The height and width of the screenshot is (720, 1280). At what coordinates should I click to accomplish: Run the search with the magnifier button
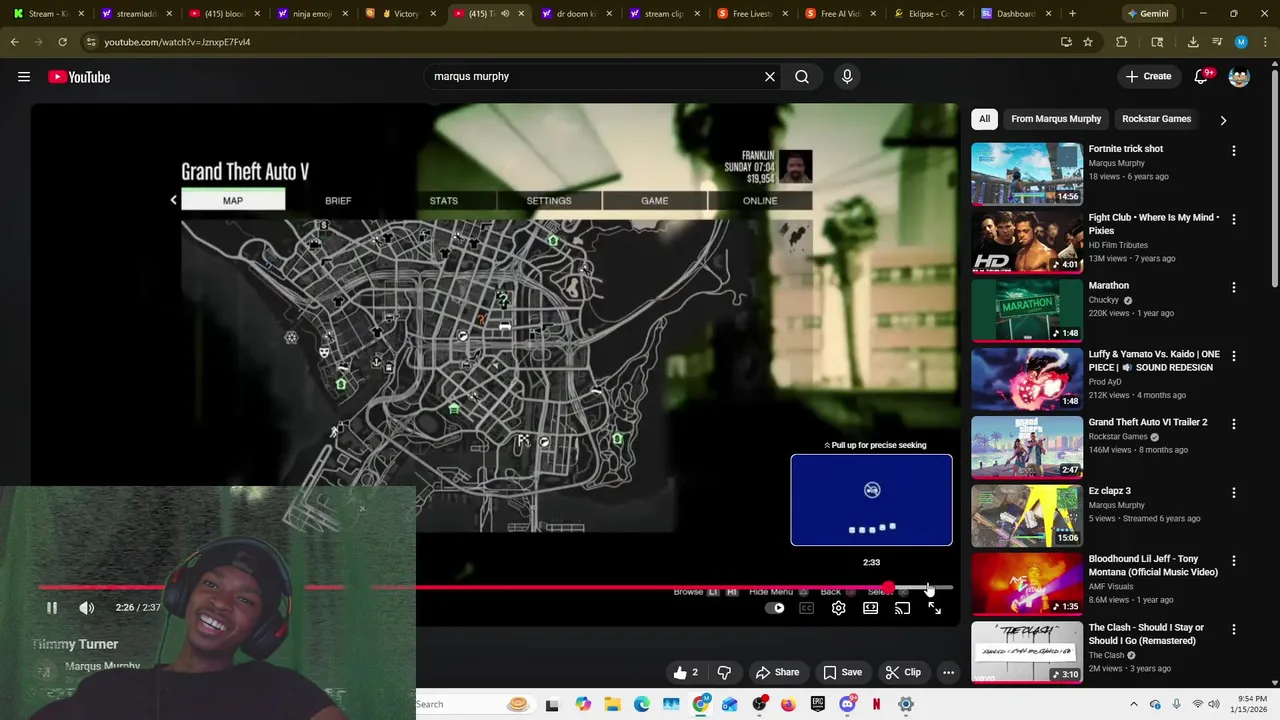point(802,77)
